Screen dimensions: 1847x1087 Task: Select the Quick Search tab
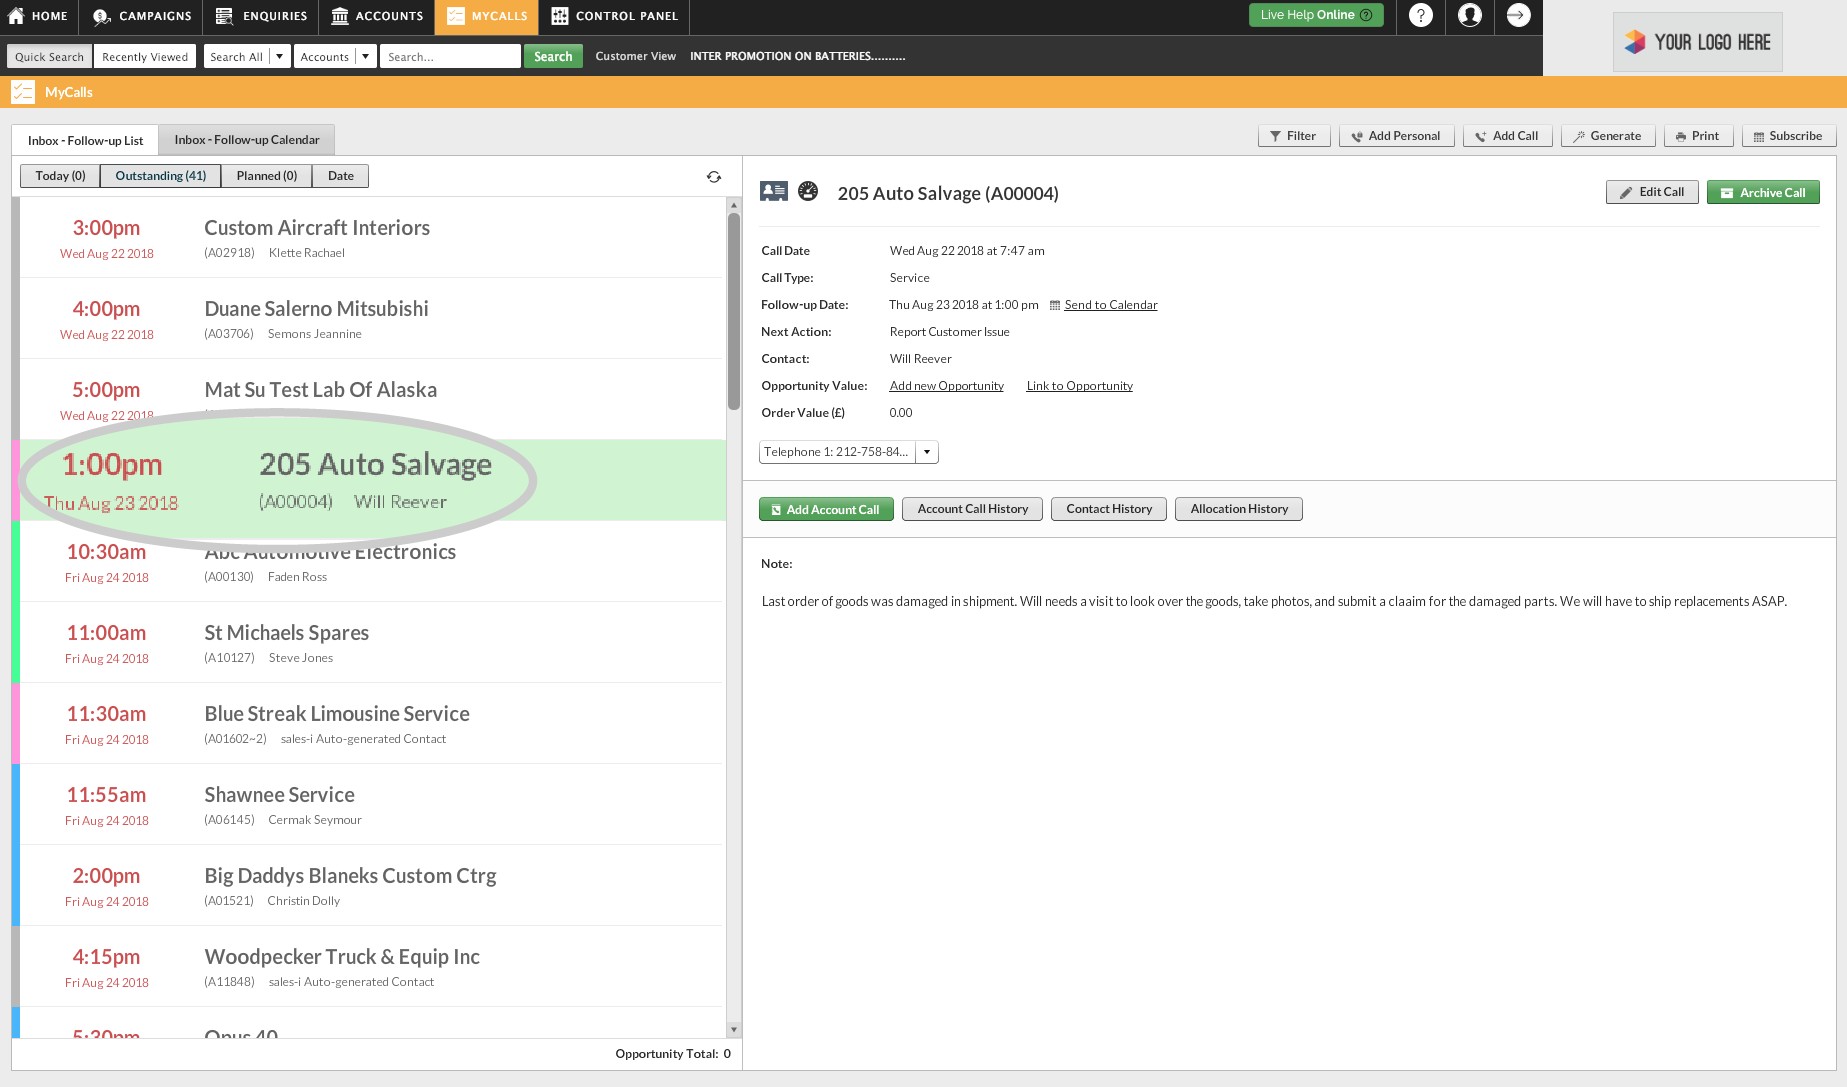(50, 57)
